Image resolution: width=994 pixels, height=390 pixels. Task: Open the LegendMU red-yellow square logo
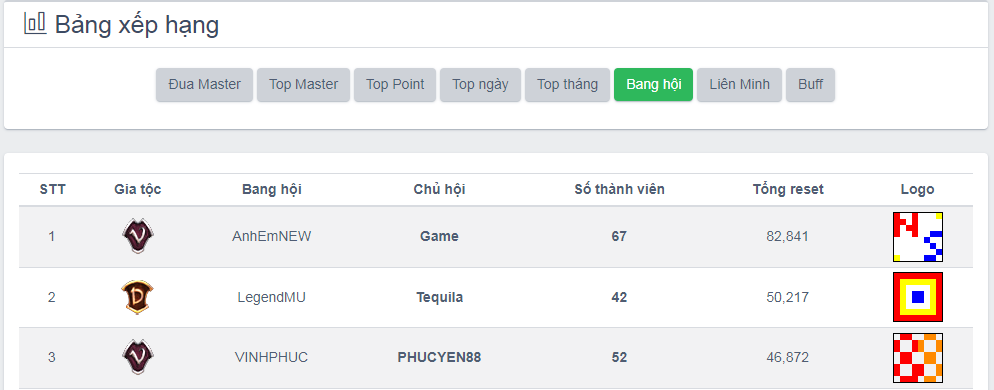pyautogui.click(x=918, y=297)
